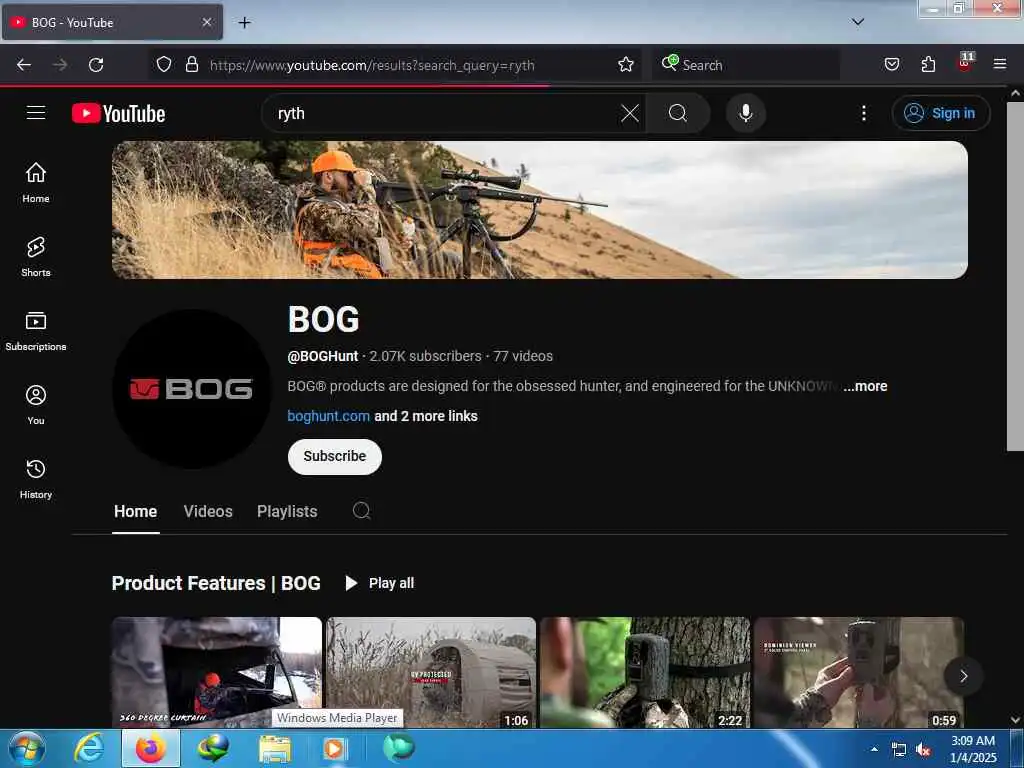Close the BOG - YouTube tab
This screenshot has width=1024, height=768.
point(206,22)
